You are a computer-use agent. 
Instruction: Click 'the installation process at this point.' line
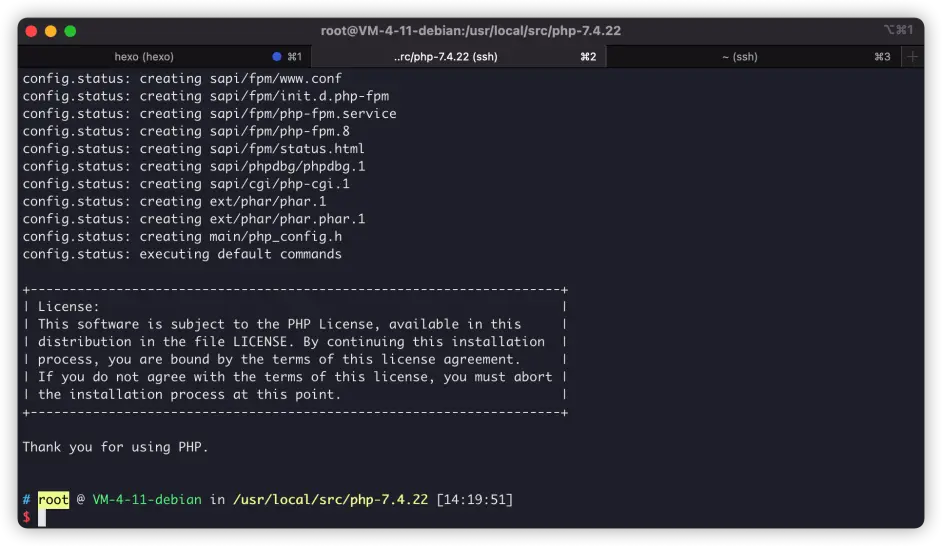(x=189, y=395)
